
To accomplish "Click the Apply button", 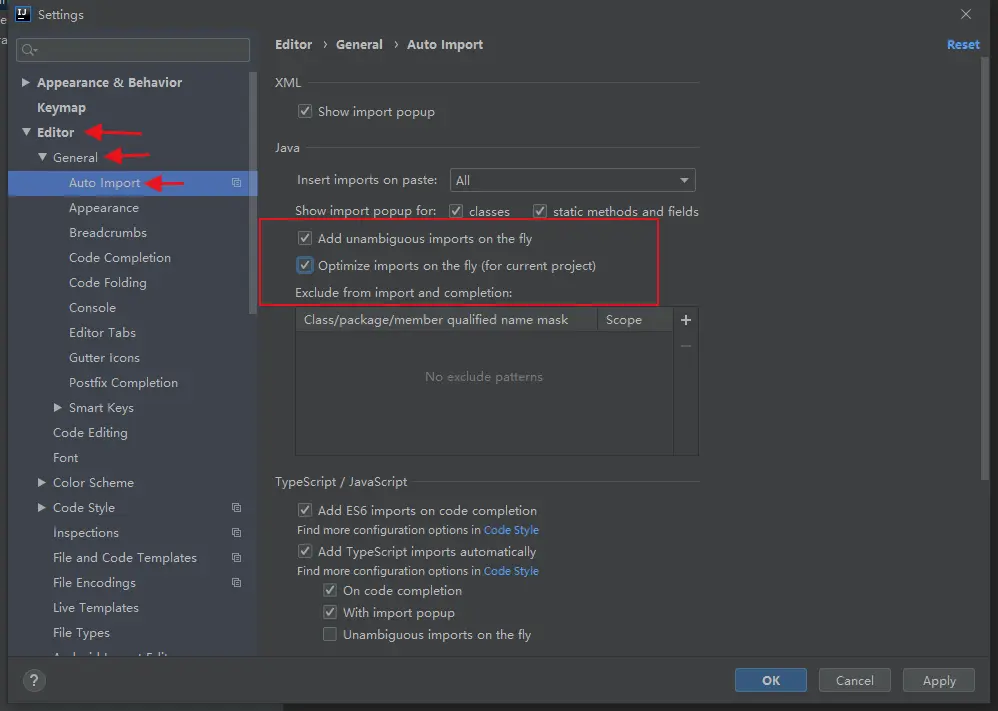I will click(x=939, y=680).
